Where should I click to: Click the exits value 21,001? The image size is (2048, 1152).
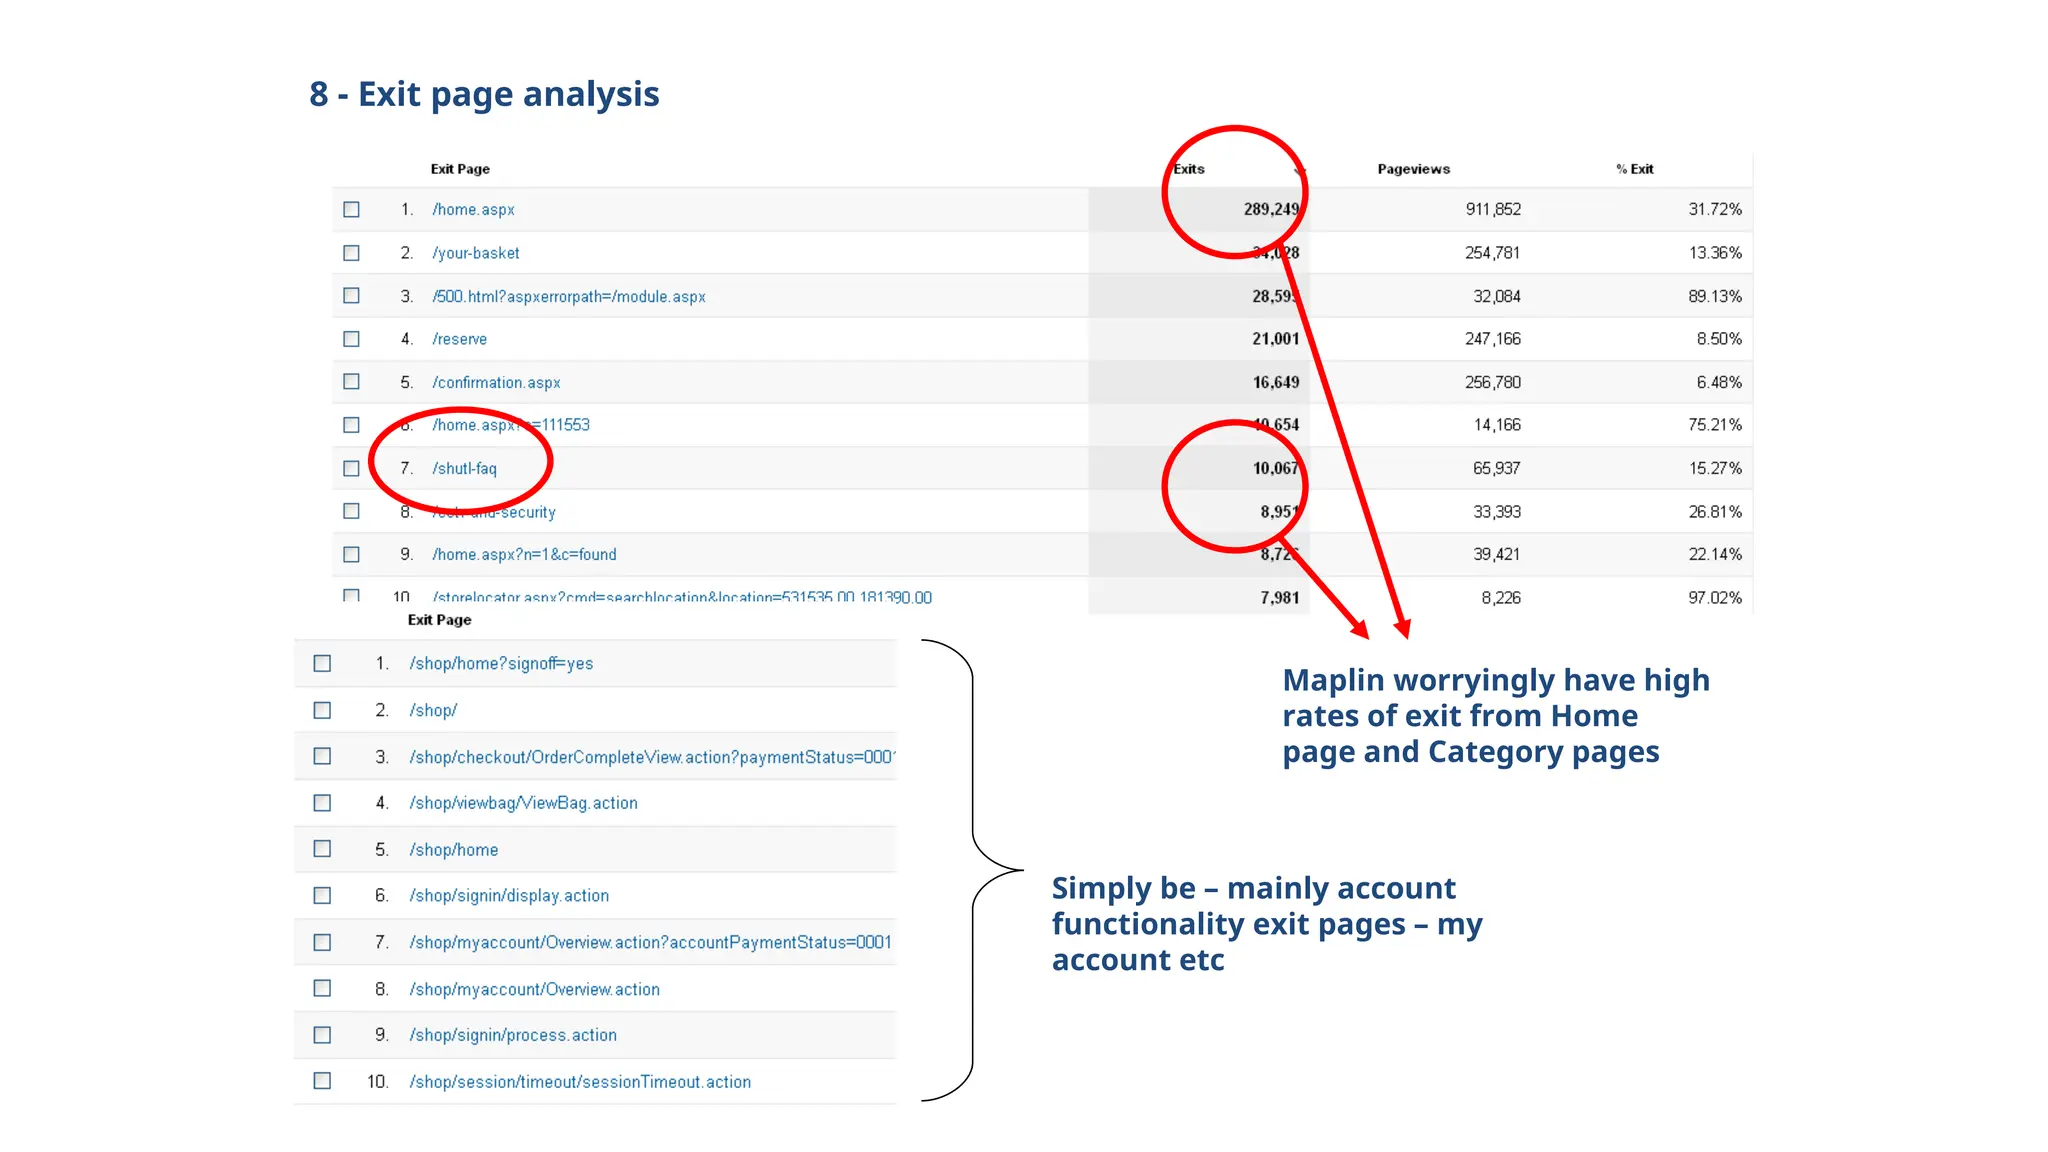pyautogui.click(x=1276, y=339)
